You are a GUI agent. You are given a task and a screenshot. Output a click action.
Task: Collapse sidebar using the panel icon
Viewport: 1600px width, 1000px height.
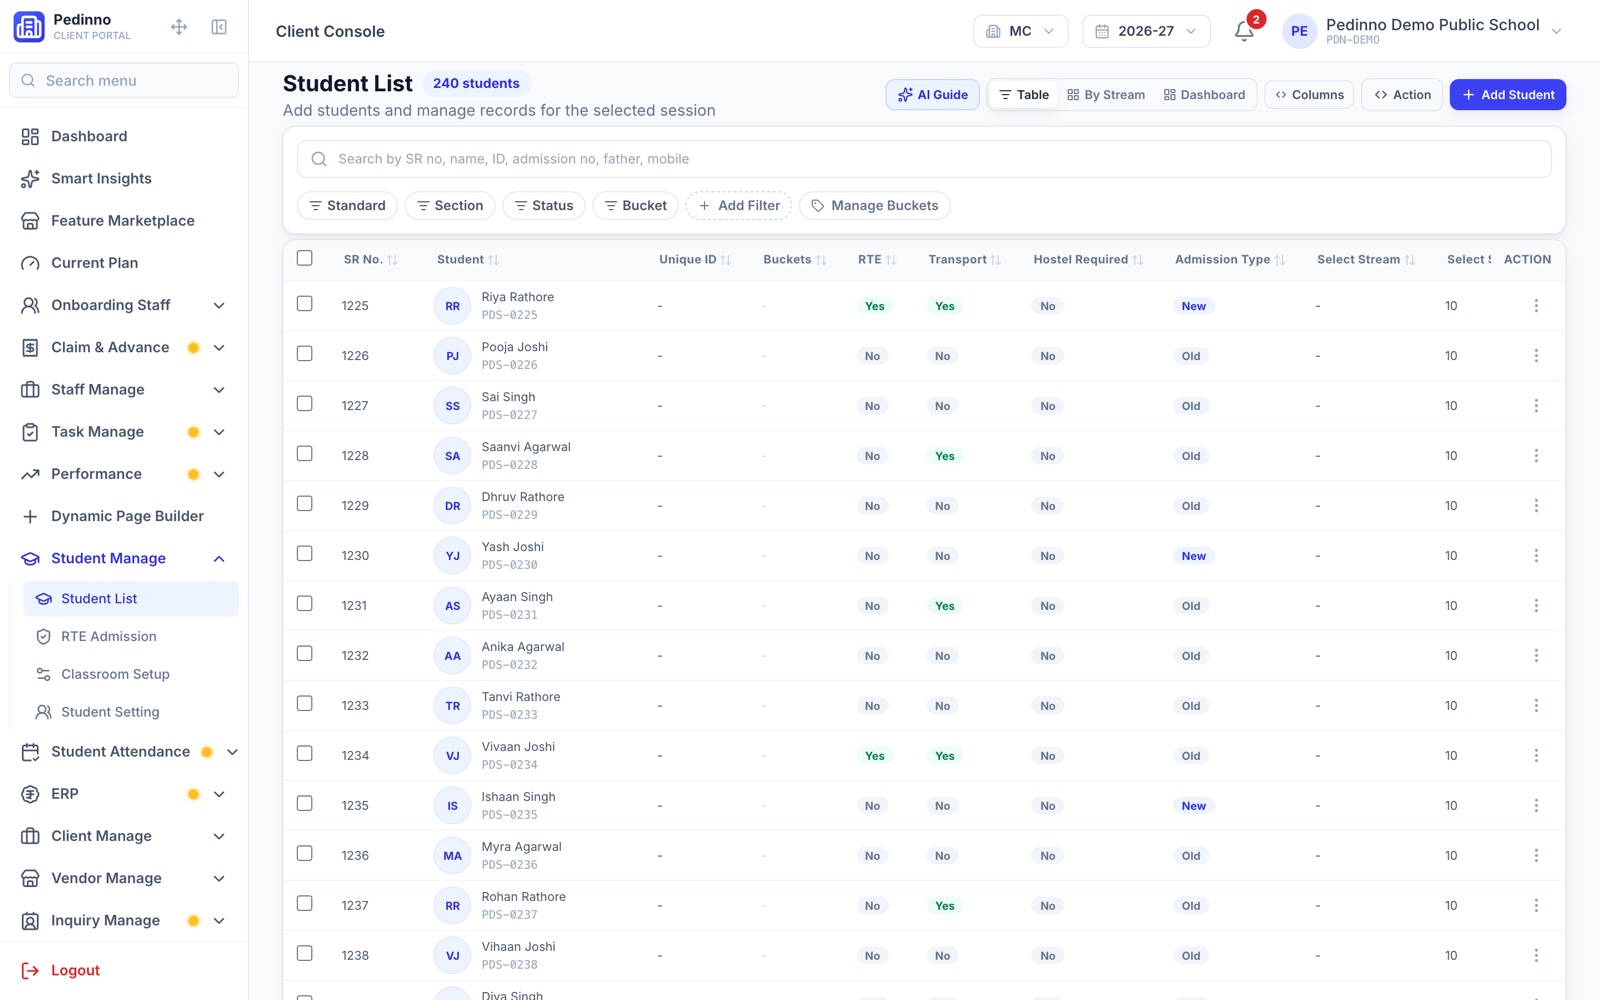pos(219,27)
